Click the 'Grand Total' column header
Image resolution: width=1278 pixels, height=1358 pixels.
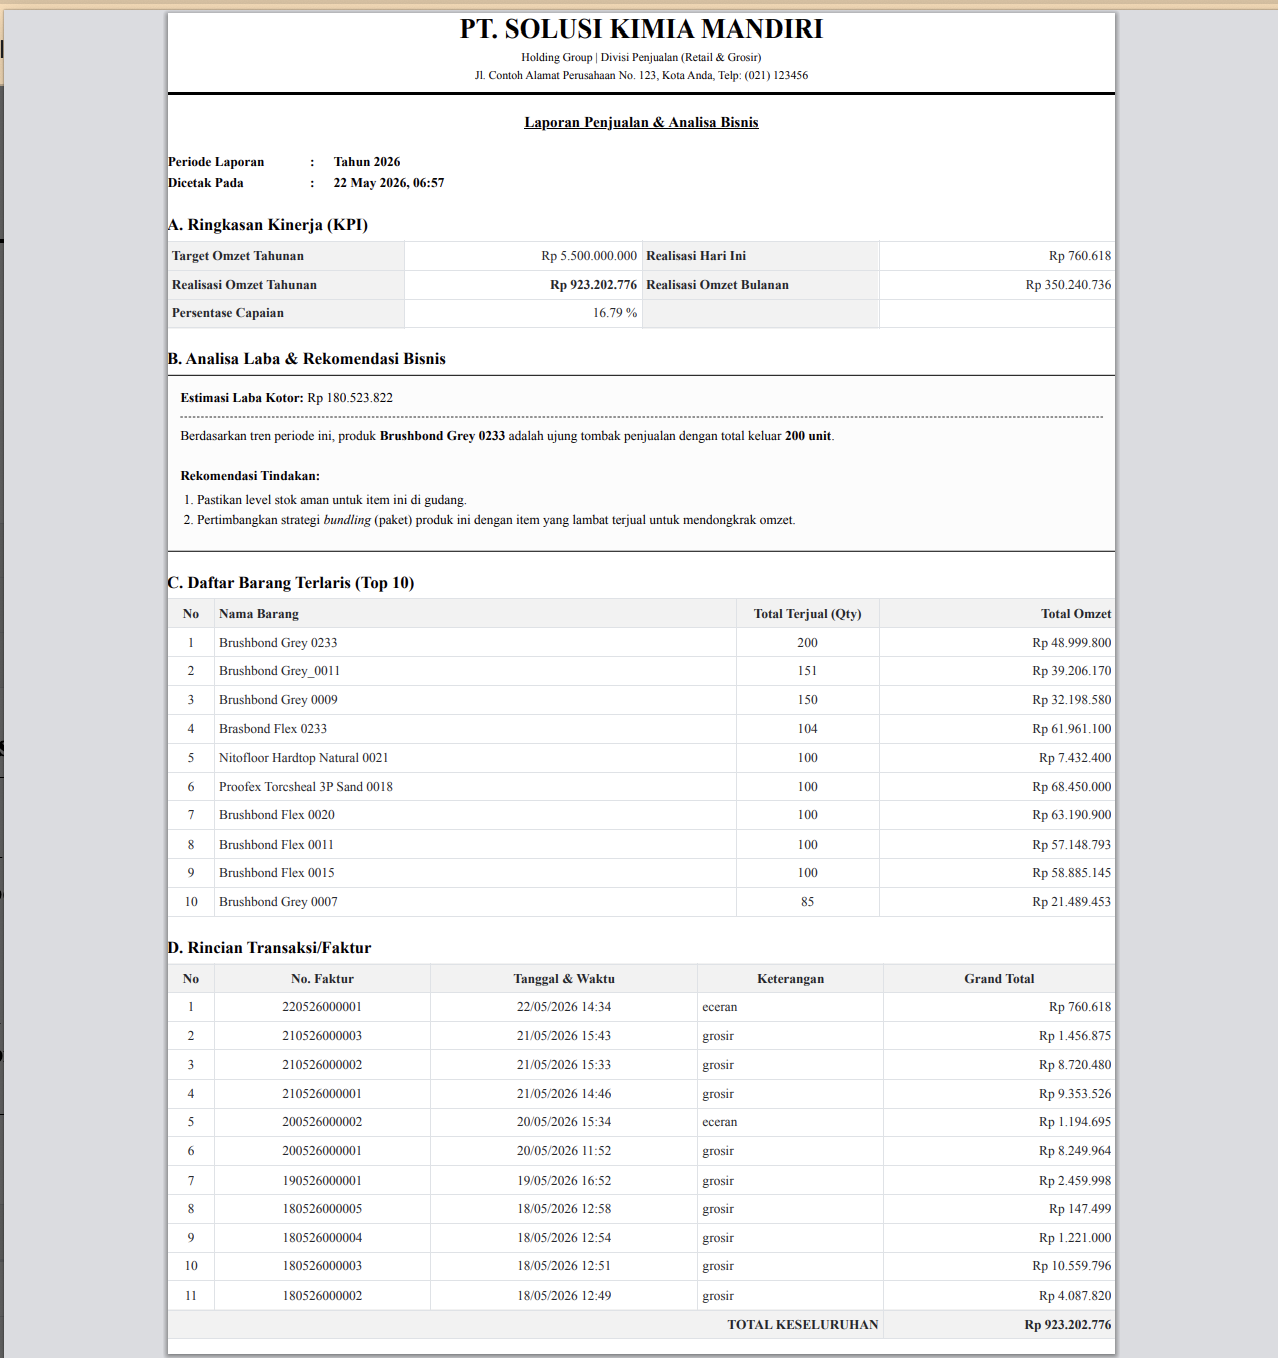(999, 979)
